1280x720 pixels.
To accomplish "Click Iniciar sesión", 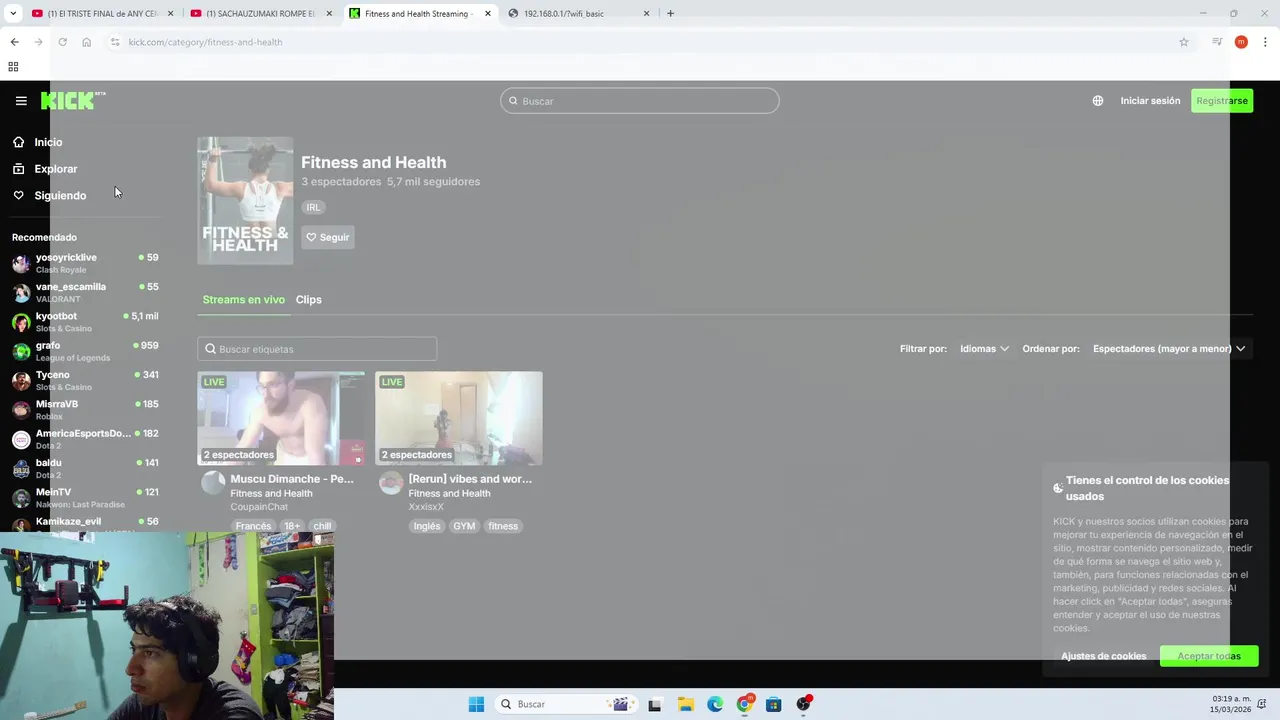I will 1150,101.
